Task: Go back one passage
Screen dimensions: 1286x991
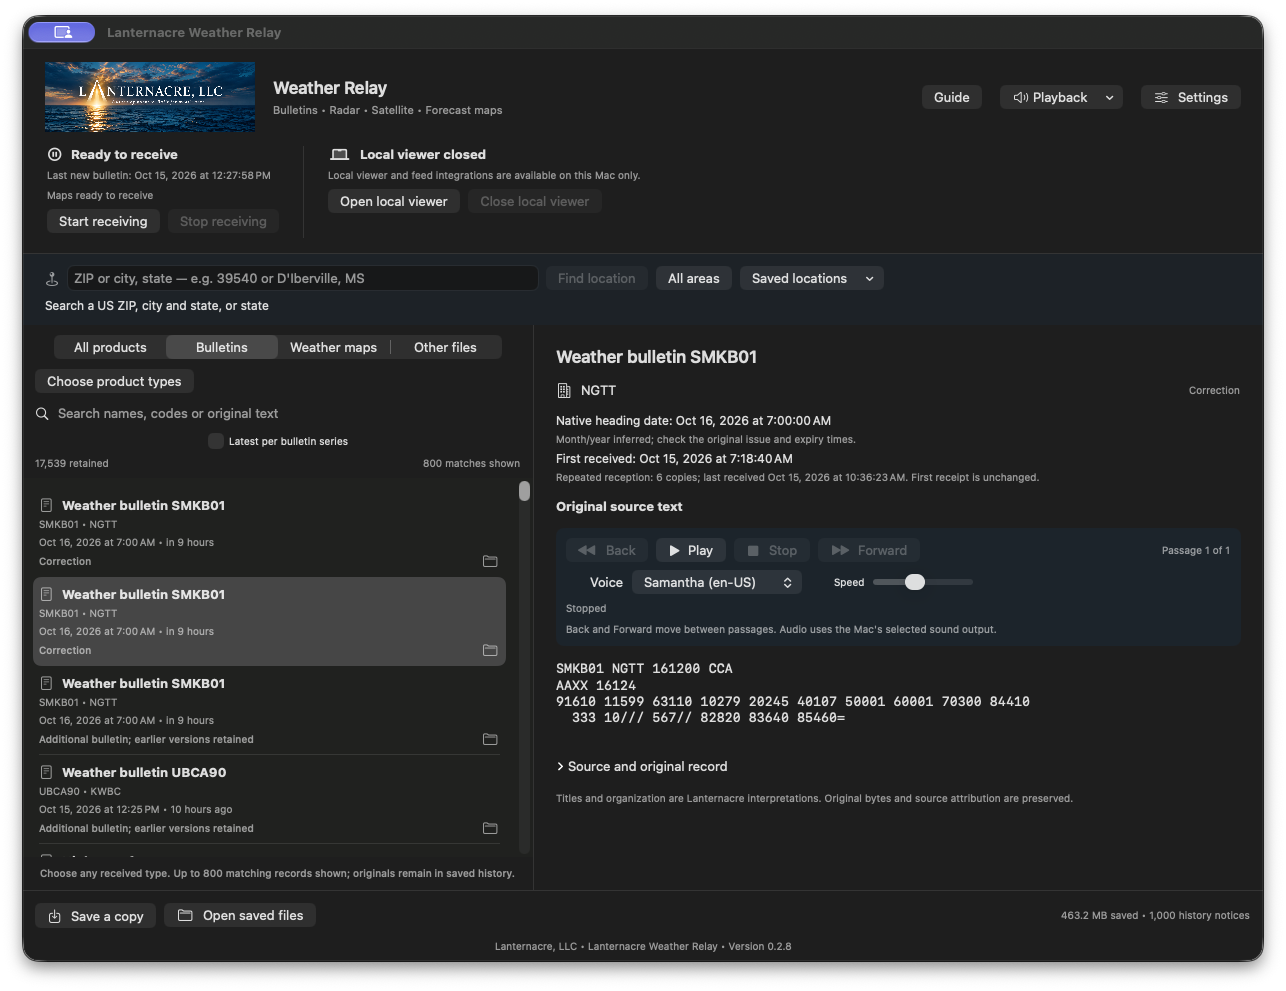Action: (607, 550)
